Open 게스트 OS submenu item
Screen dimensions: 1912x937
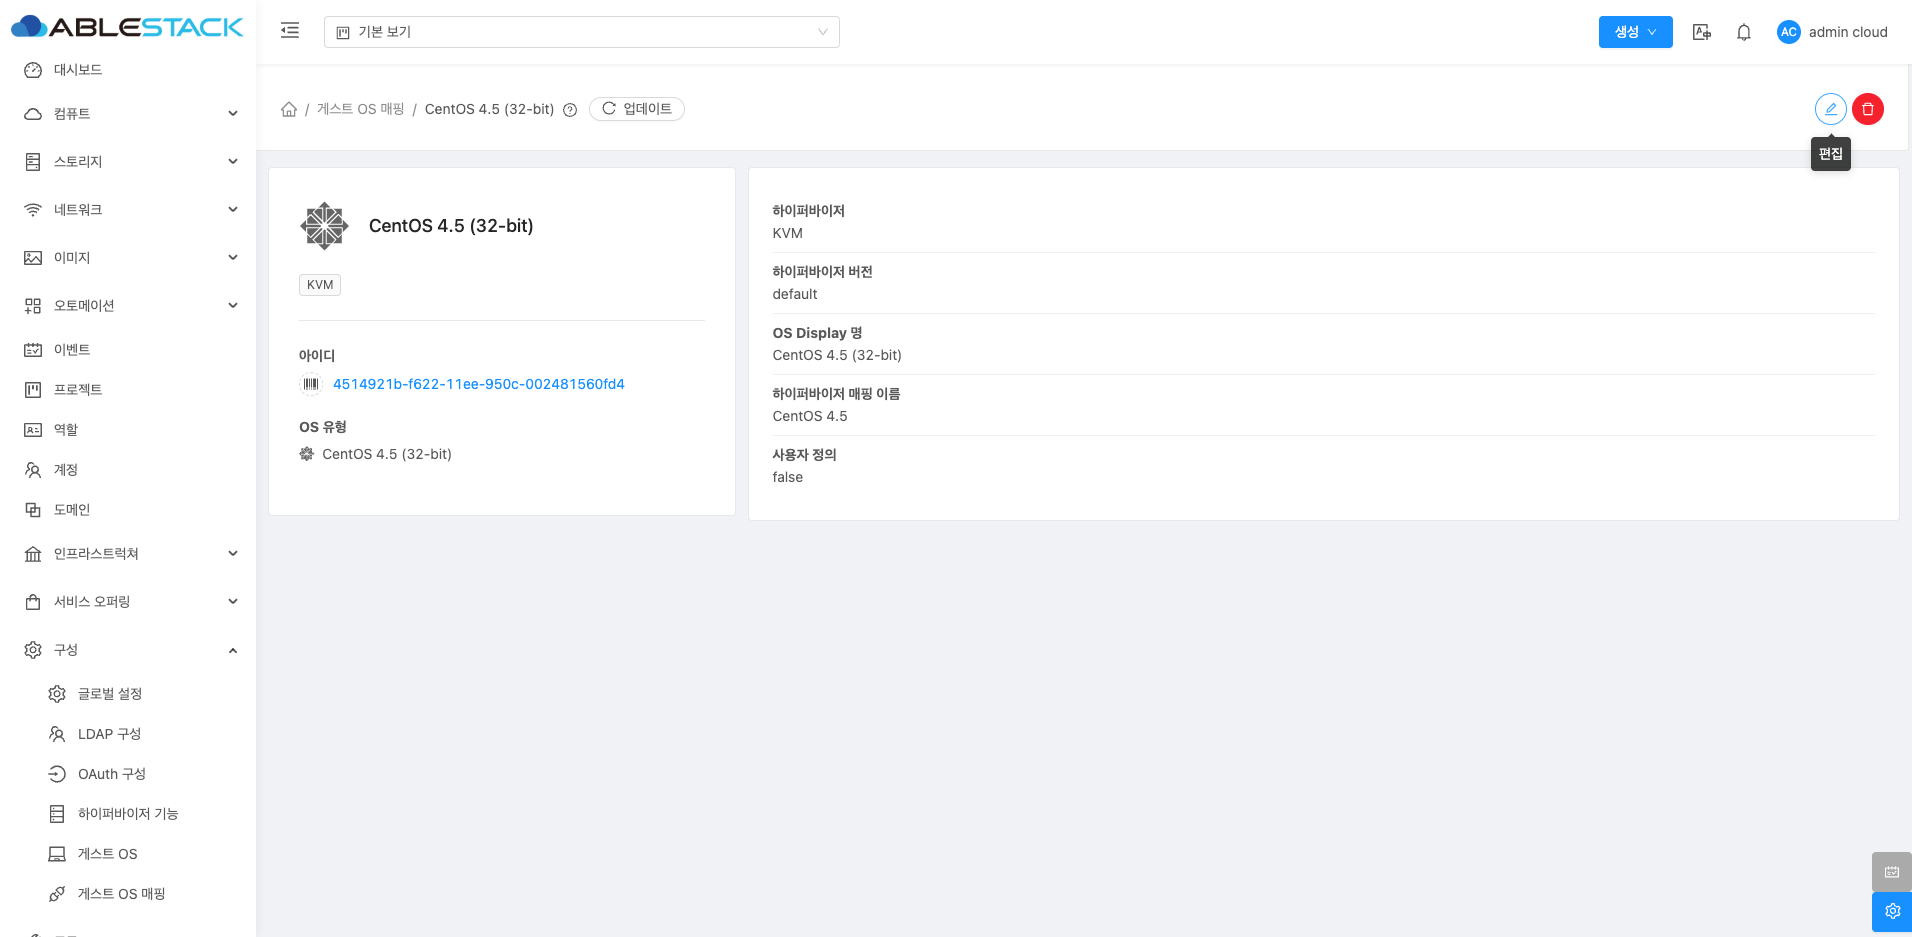click(x=128, y=854)
